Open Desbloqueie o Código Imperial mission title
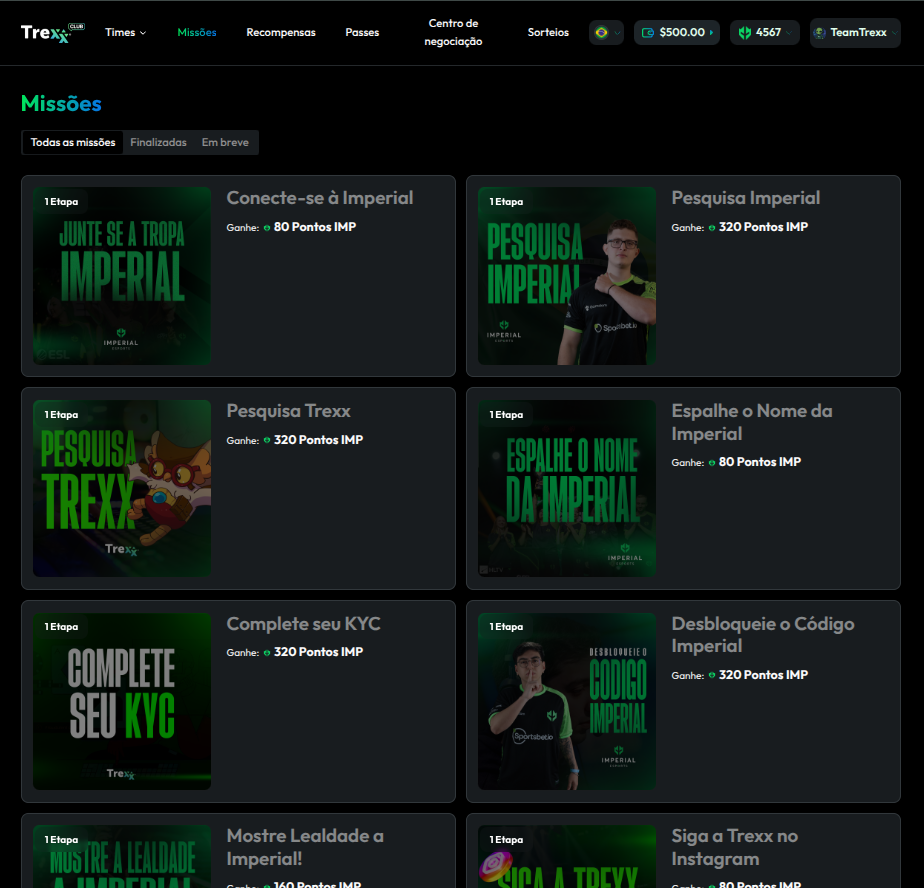The height and width of the screenshot is (888, 924). [763, 635]
